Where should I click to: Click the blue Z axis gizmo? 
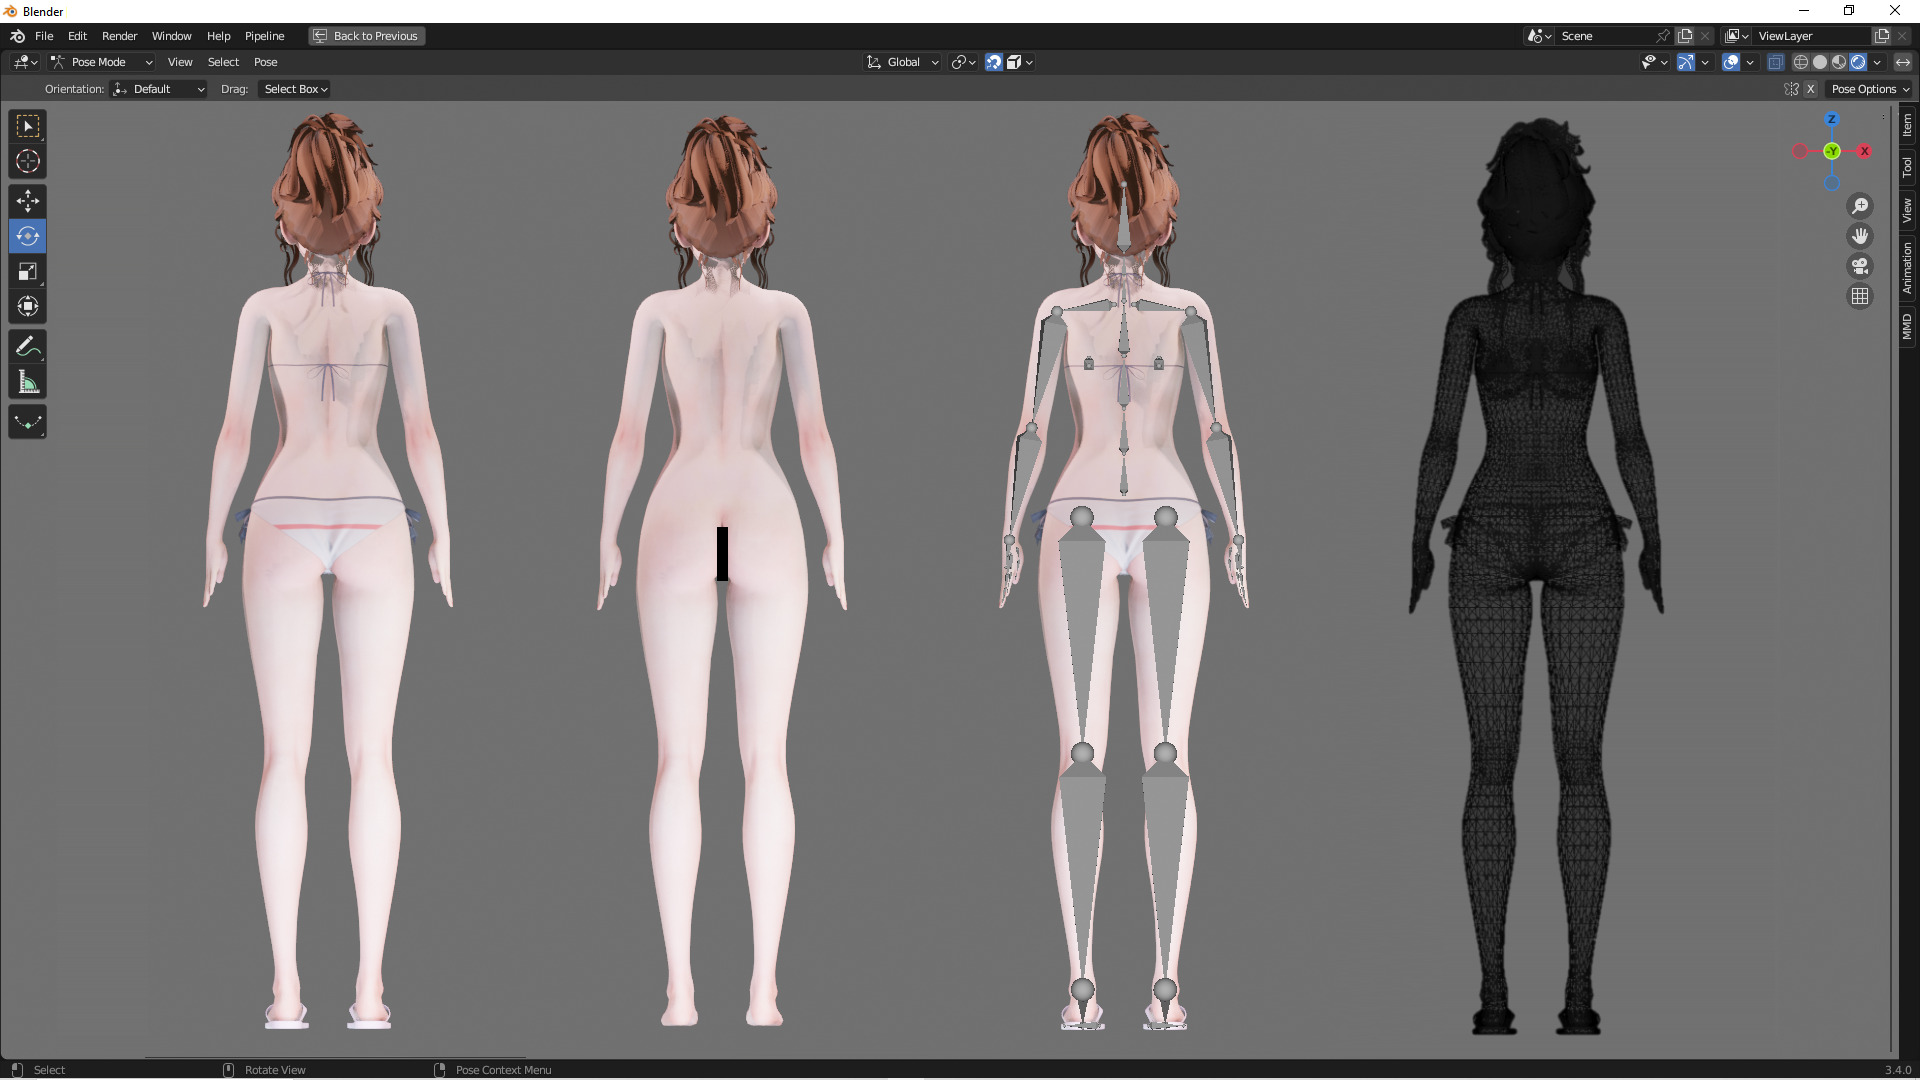1832,119
